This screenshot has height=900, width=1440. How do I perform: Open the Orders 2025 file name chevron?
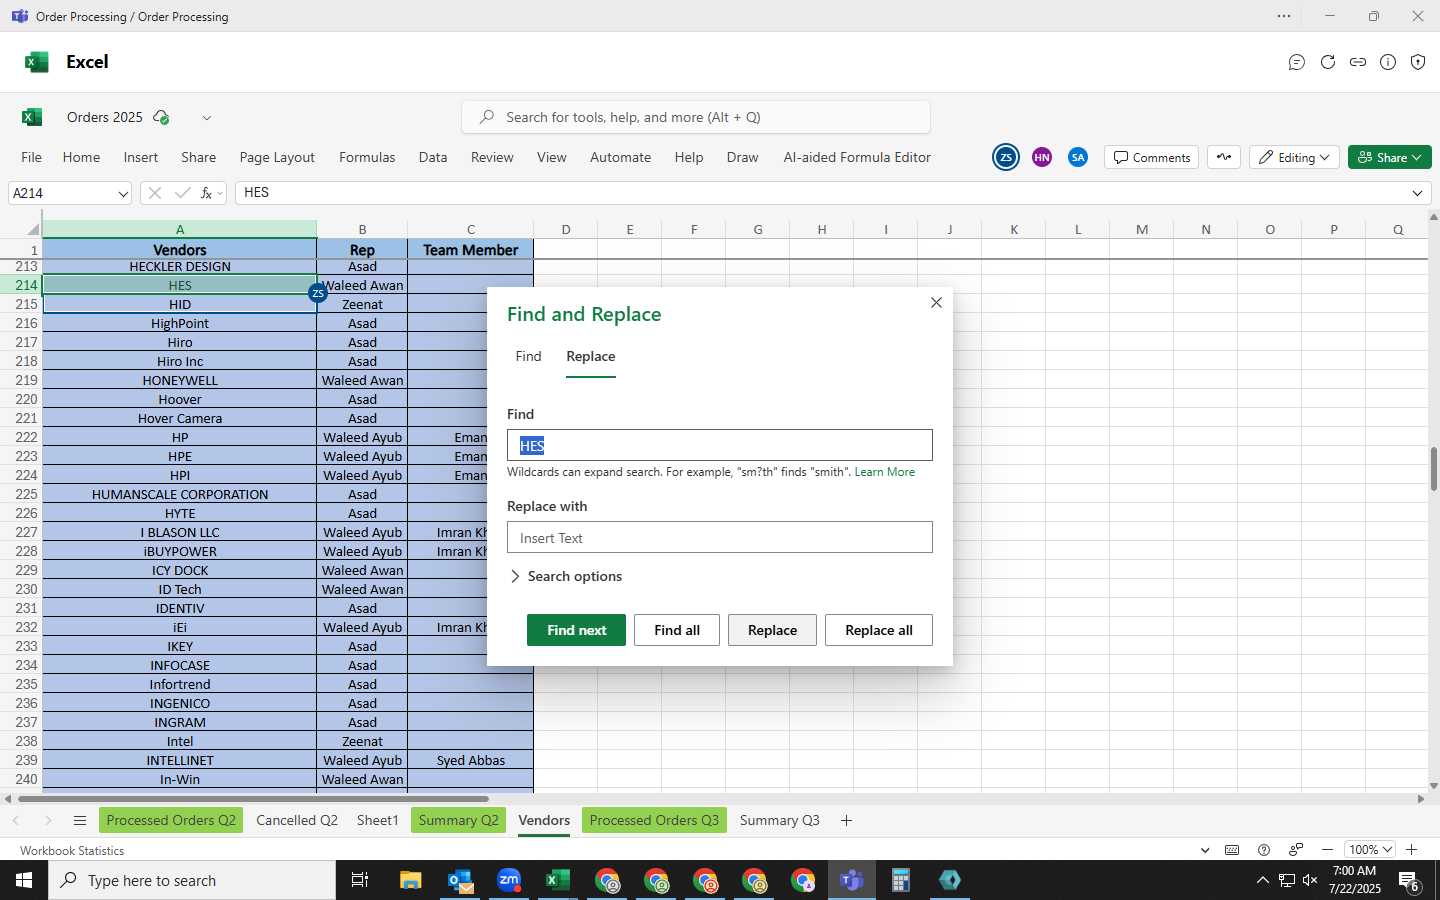[x=207, y=118]
